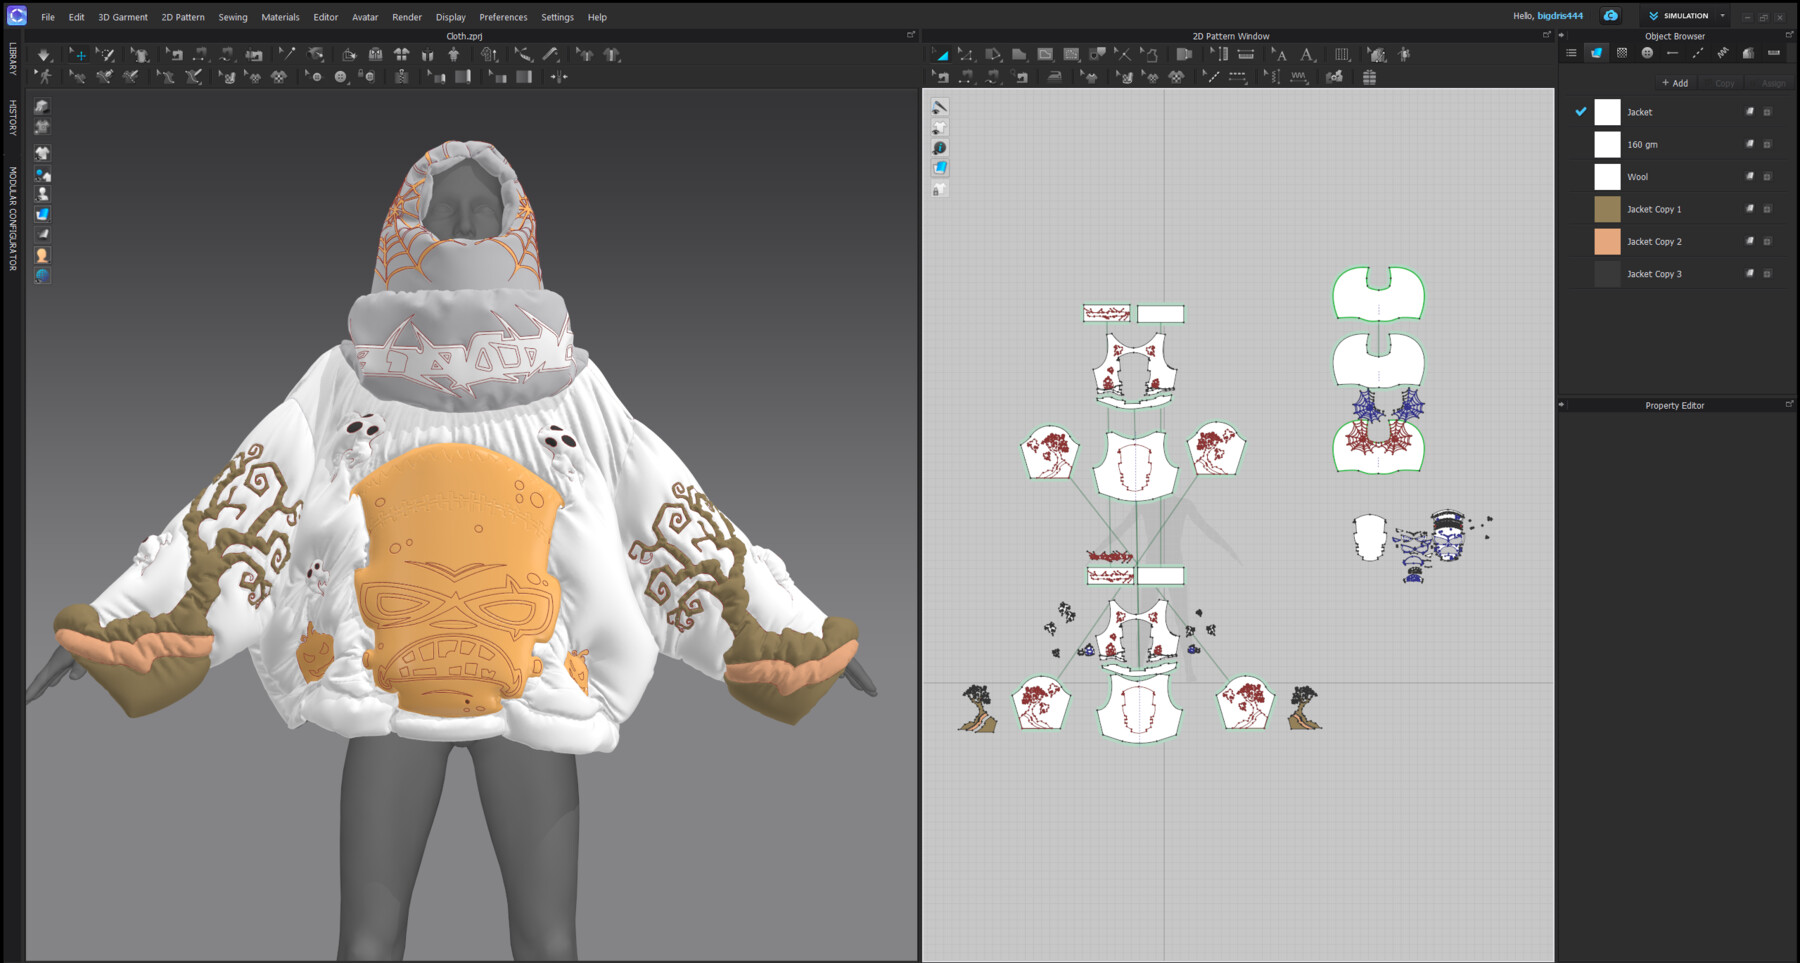The width and height of the screenshot is (1800, 963).
Task: Click the cloud sync icon near the username
Action: coord(1611,16)
